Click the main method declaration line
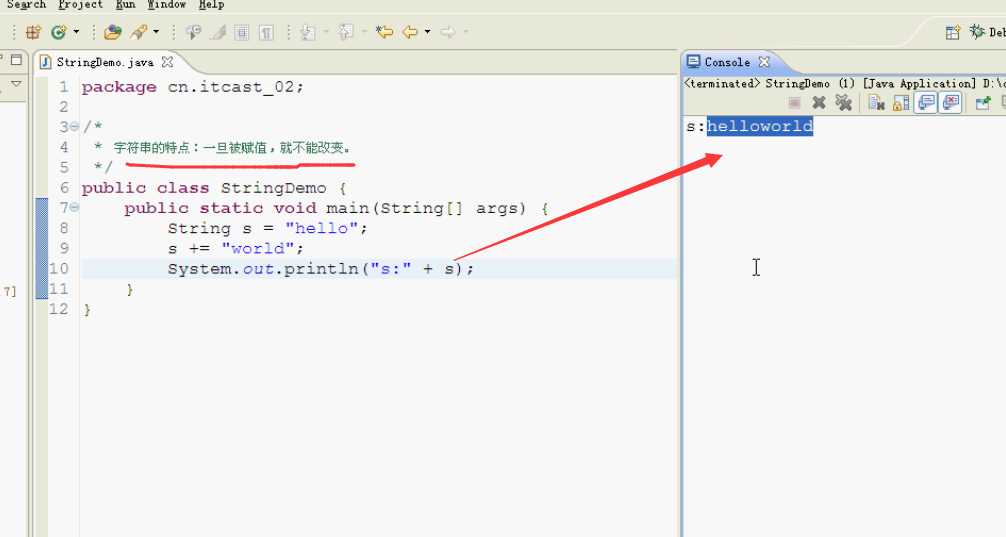The width and height of the screenshot is (1006, 537). 336,208
